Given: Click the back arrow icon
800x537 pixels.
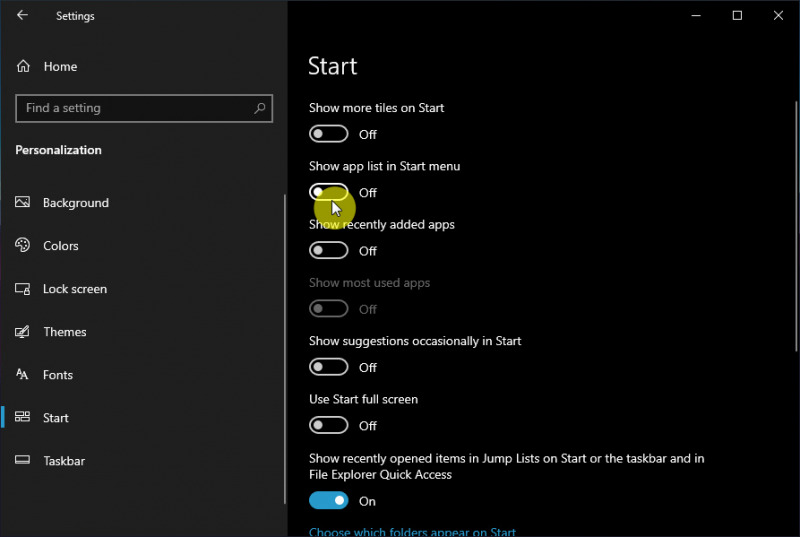Looking at the screenshot, I should 22,15.
